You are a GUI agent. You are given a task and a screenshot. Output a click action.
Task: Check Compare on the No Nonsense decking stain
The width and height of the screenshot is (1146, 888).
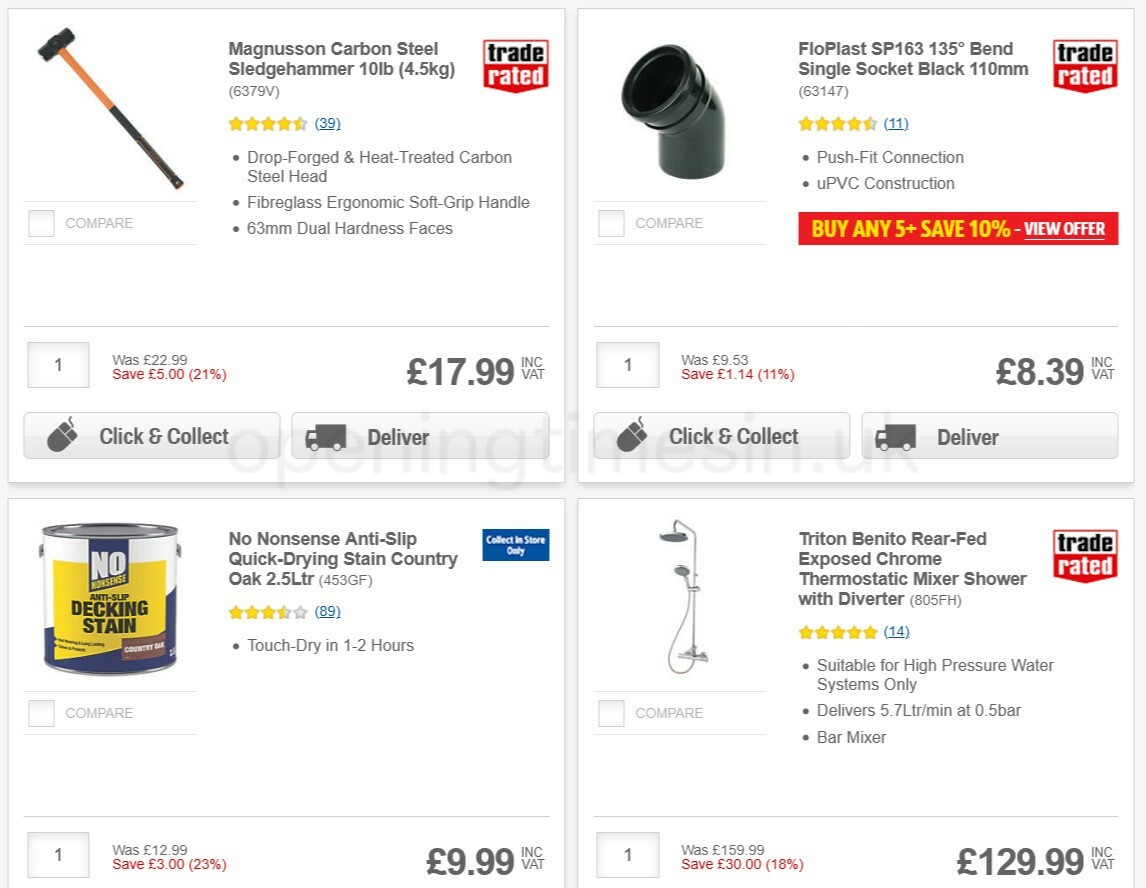coord(40,713)
